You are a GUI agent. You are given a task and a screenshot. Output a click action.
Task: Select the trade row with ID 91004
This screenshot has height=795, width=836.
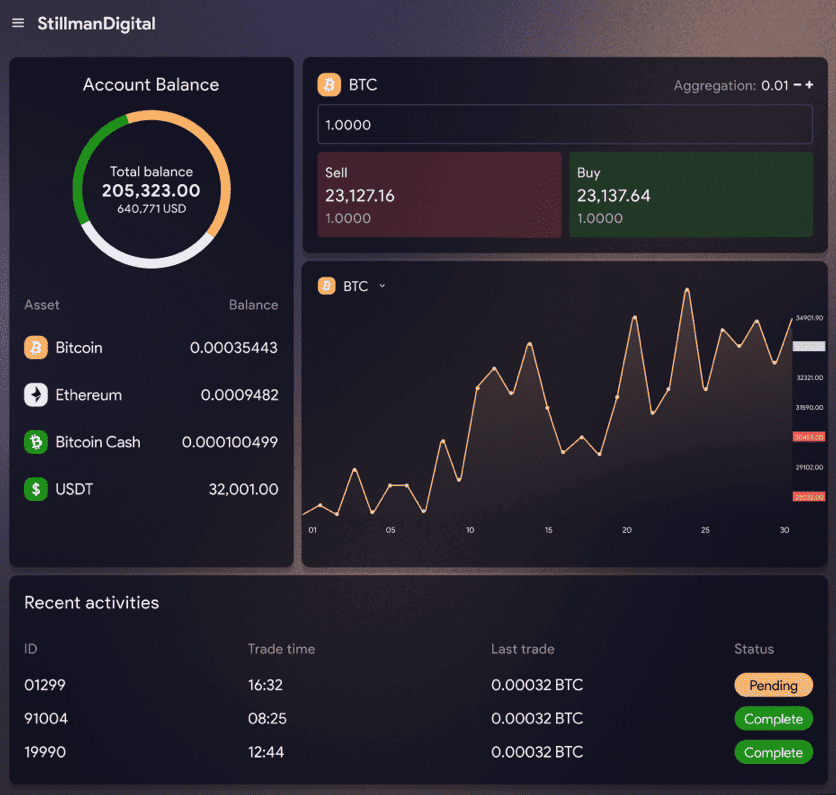coord(45,718)
